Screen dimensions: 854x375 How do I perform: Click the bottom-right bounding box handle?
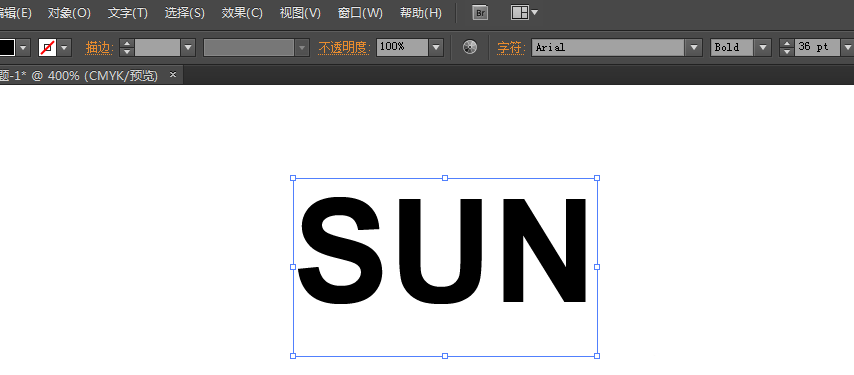coord(597,356)
